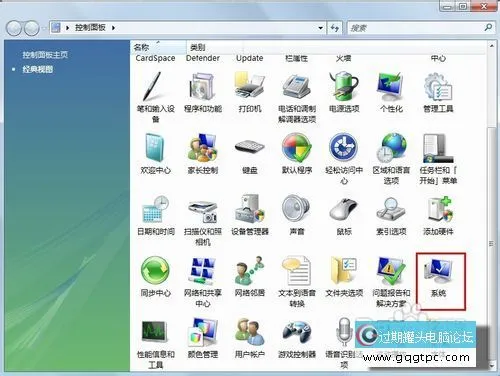Image resolution: width=500 pixels, height=376 pixels.
Task: Open 欢迎中心 welcome center icon
Action: 155,148
